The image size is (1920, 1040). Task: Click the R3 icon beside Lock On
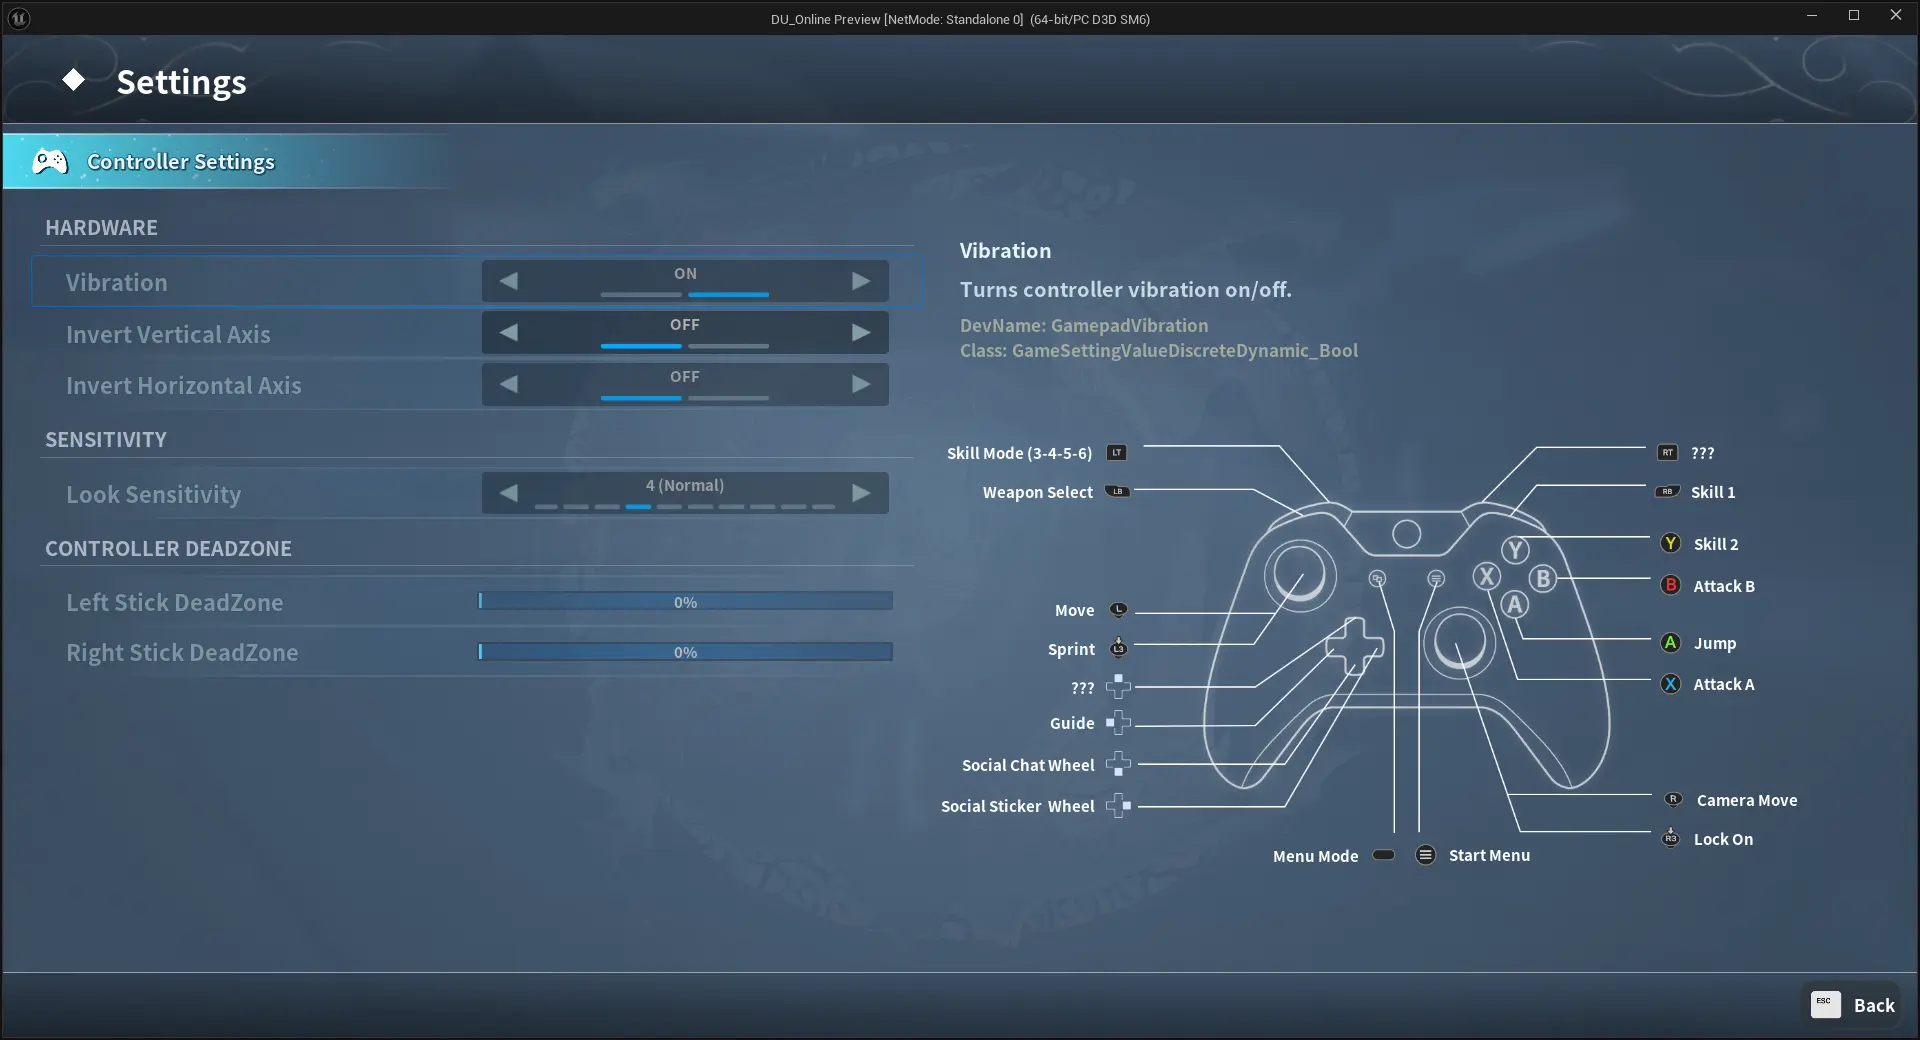pyautogui.click(x=1671, y=839)
